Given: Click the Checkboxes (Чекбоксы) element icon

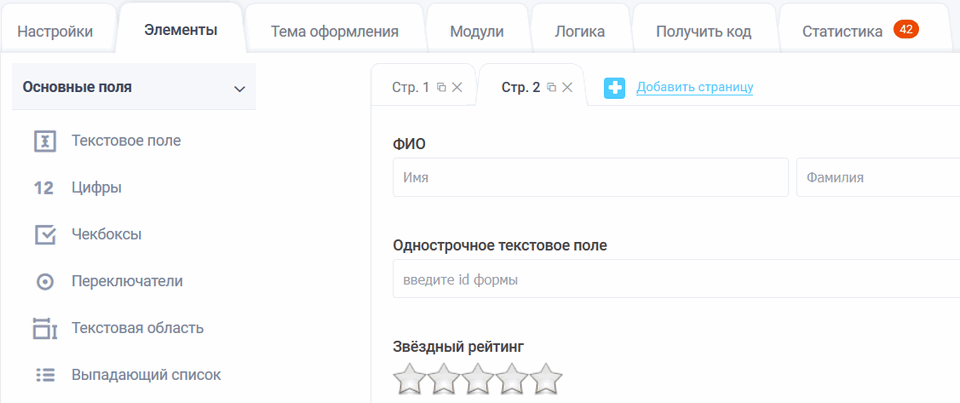Looking at the screenshot, I should click(44, 235).
